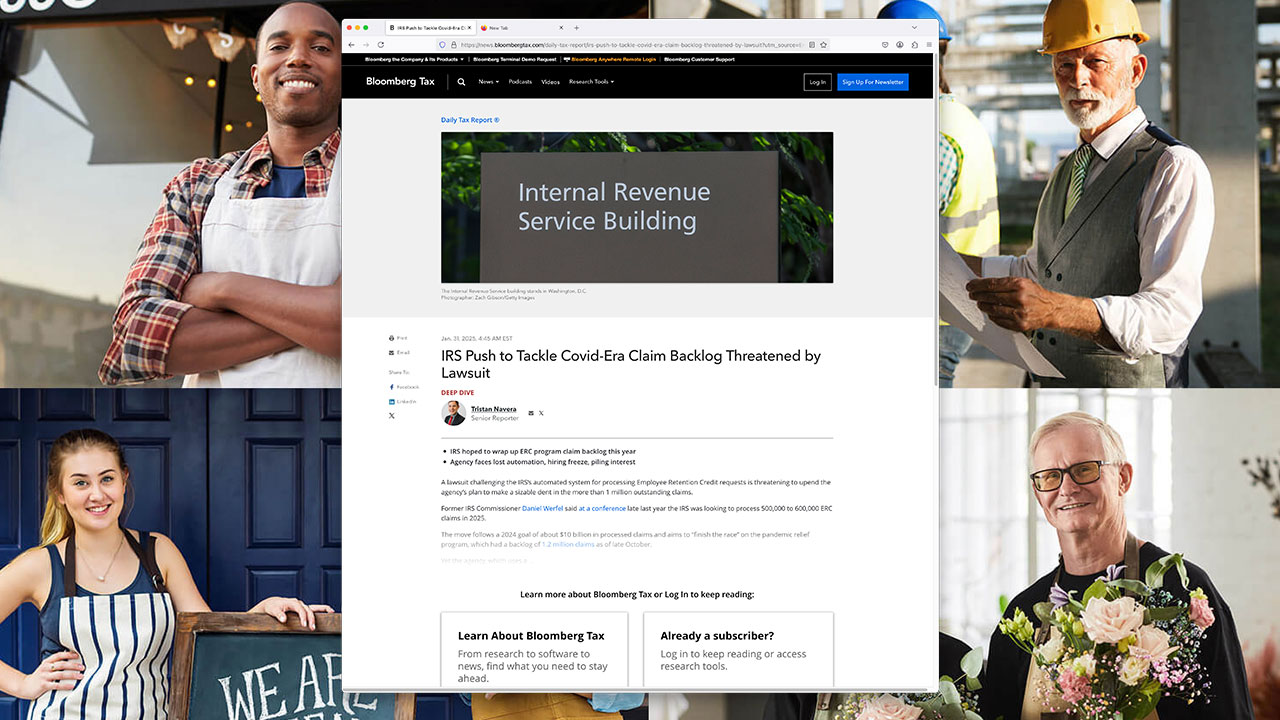1280x720 pixels.
Task: Expand the Research Tools dropdown
Action: coord(591,82)
